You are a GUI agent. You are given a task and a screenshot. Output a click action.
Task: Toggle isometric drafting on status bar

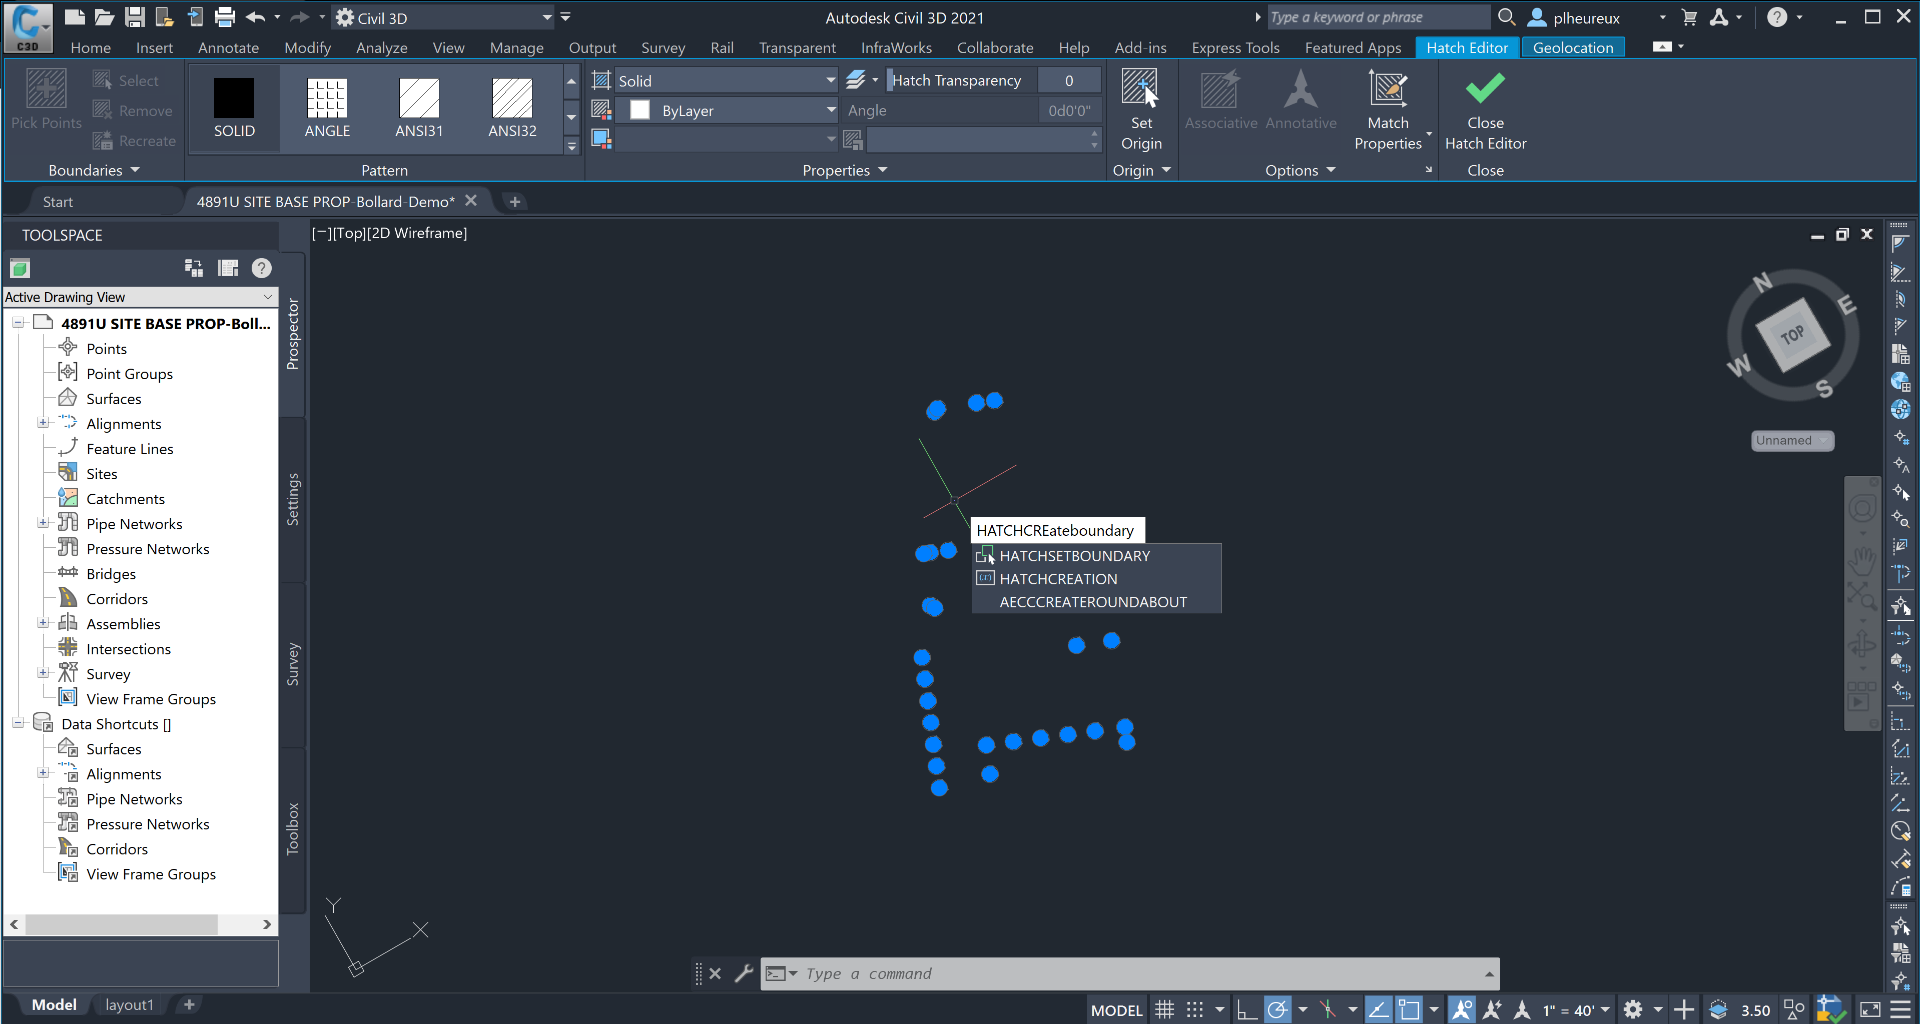click(x=1328, y=1010)
